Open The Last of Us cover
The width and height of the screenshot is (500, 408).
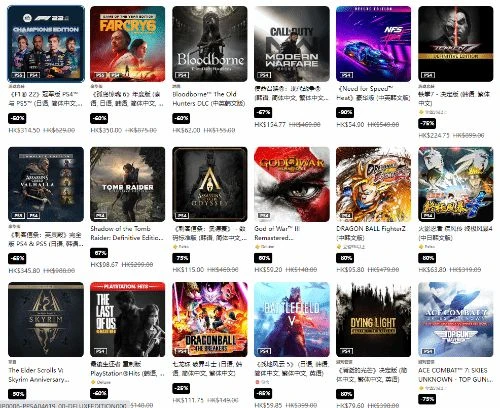click(128, 320)
